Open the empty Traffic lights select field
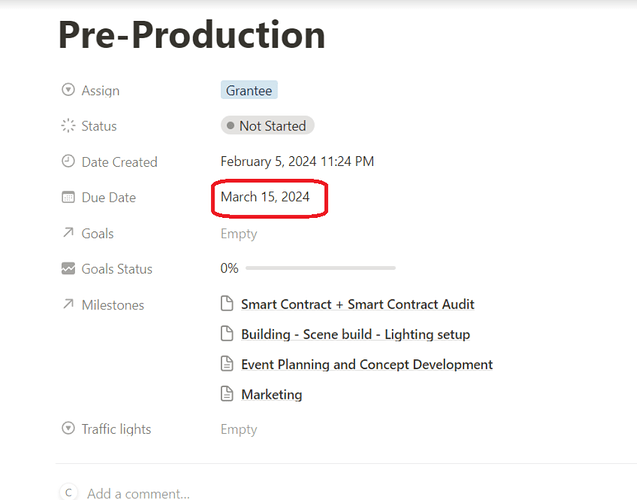The image size is (637, 500). 239,429
